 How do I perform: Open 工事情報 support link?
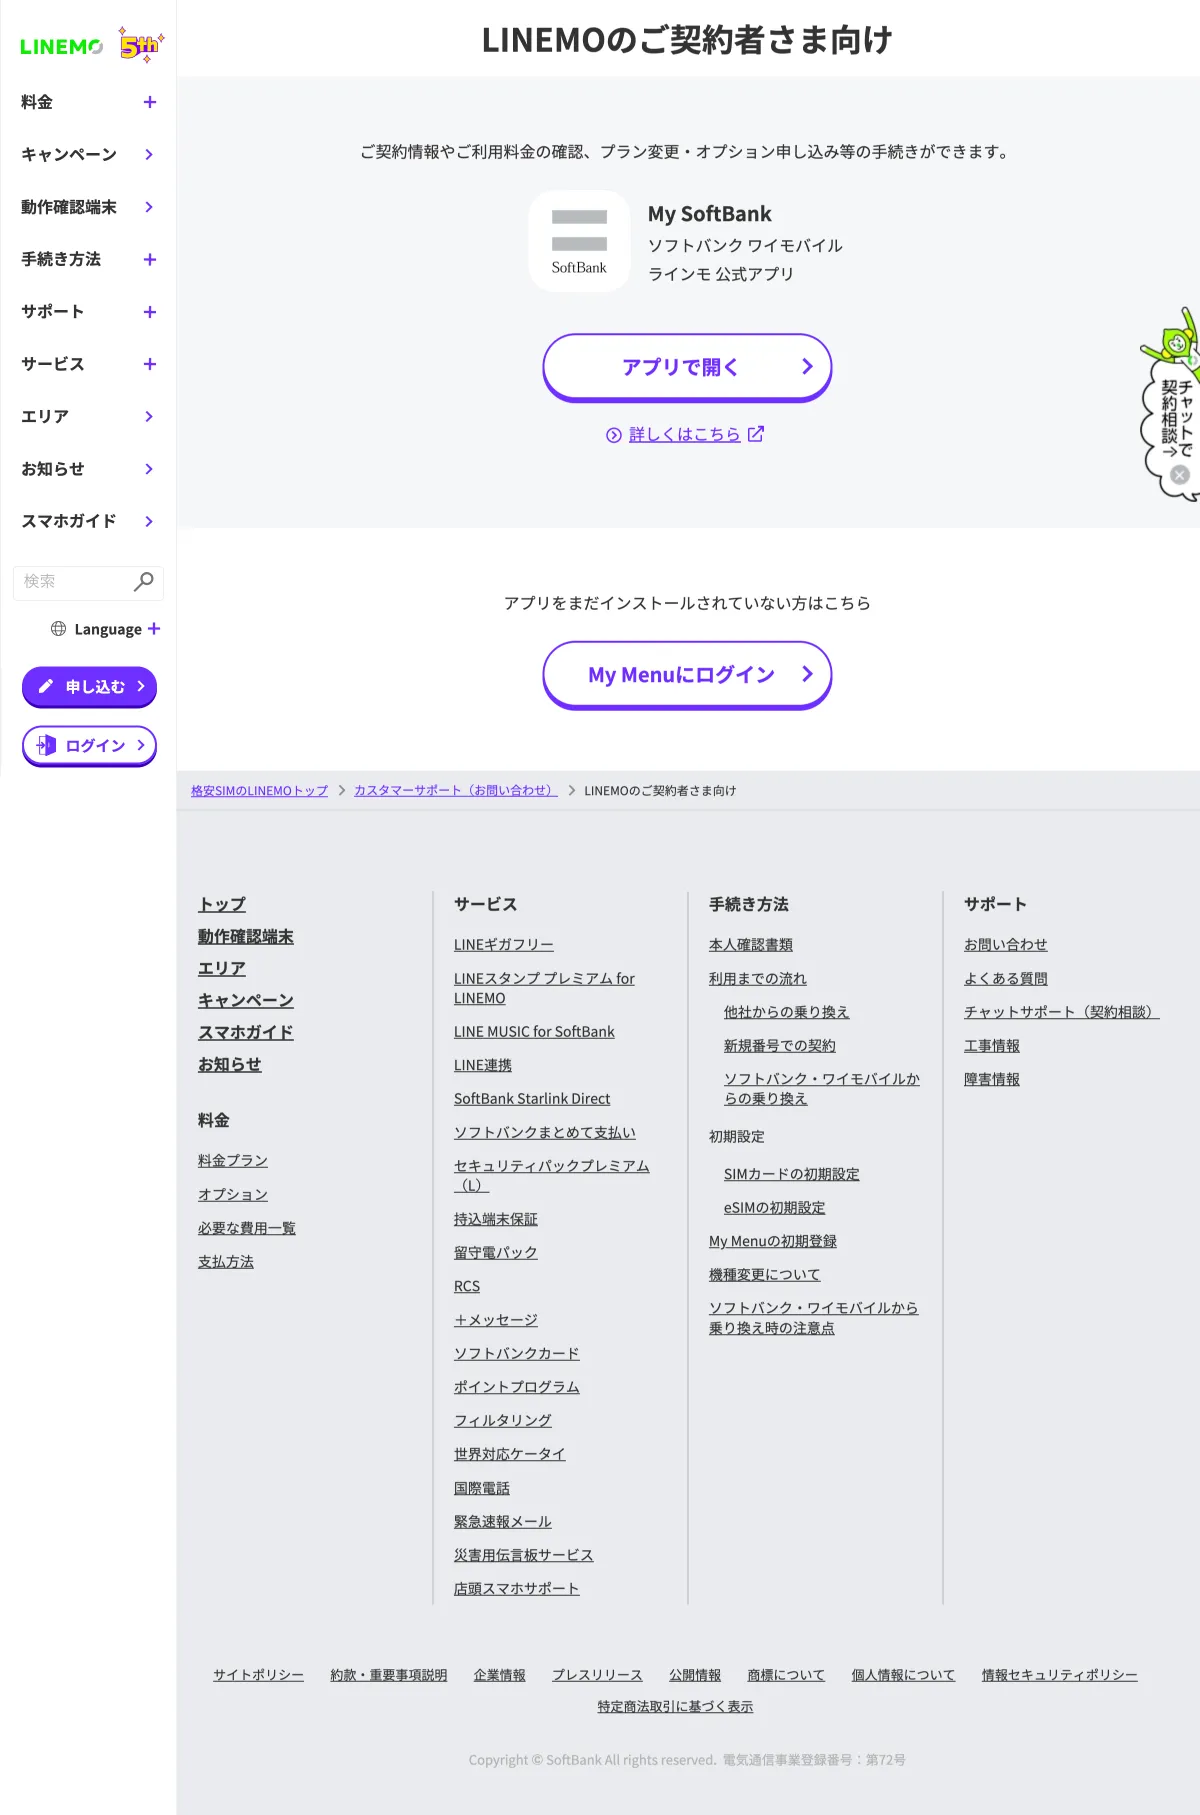coord(992,1046)
